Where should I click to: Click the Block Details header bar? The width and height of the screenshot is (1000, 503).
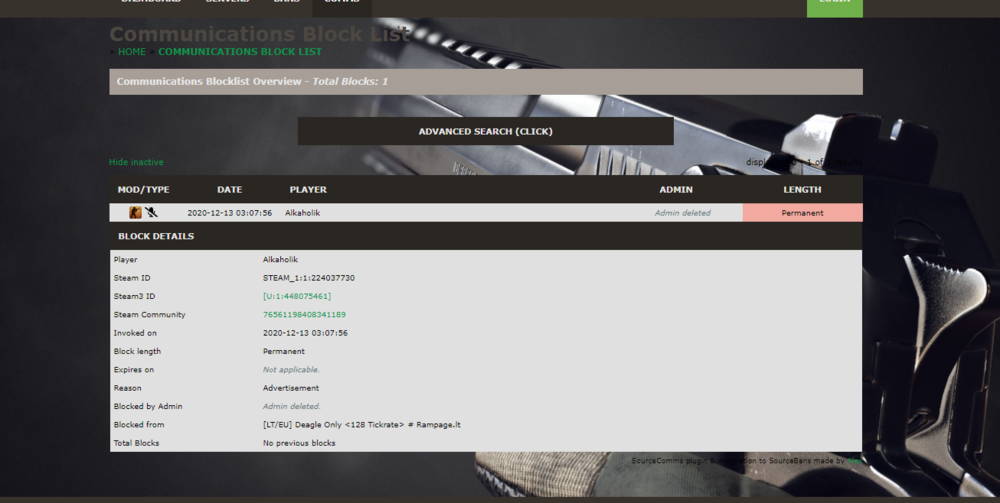[485, 236]
